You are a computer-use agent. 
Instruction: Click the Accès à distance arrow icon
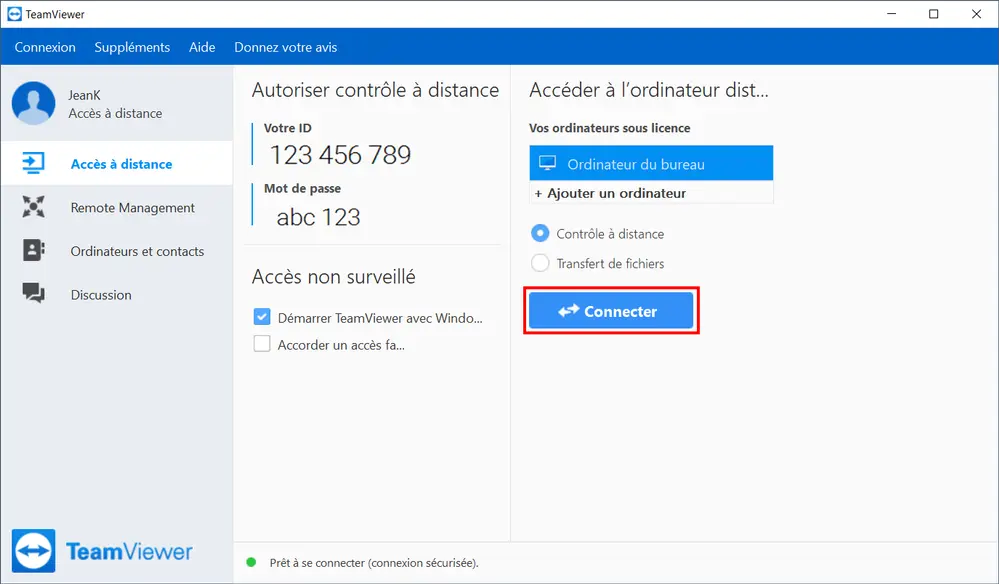[33, 163]
